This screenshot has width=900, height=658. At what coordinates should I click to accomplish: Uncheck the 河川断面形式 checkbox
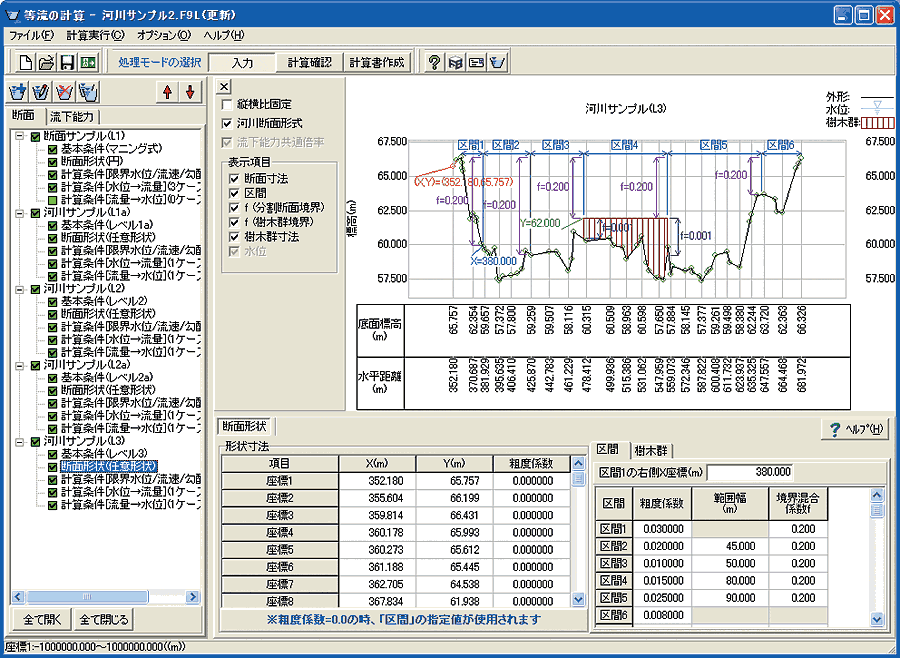click(227, 123)
